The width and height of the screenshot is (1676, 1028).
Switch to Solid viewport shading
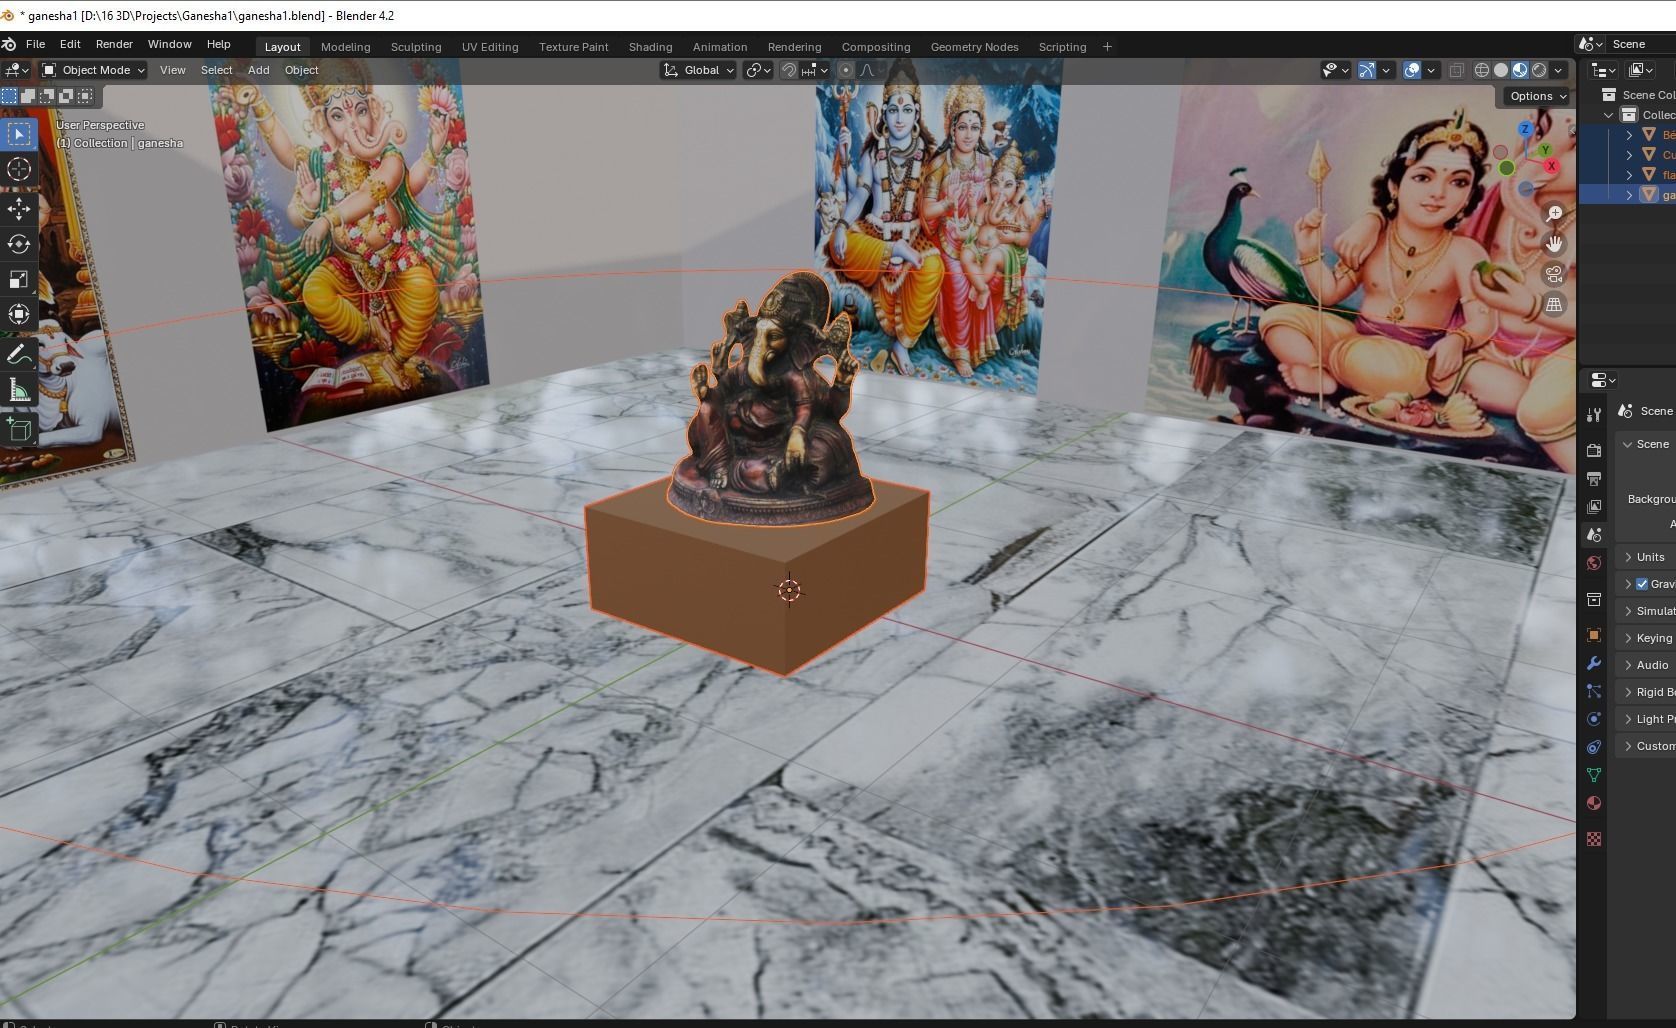pyautogui.click(x=1501, y=70)
